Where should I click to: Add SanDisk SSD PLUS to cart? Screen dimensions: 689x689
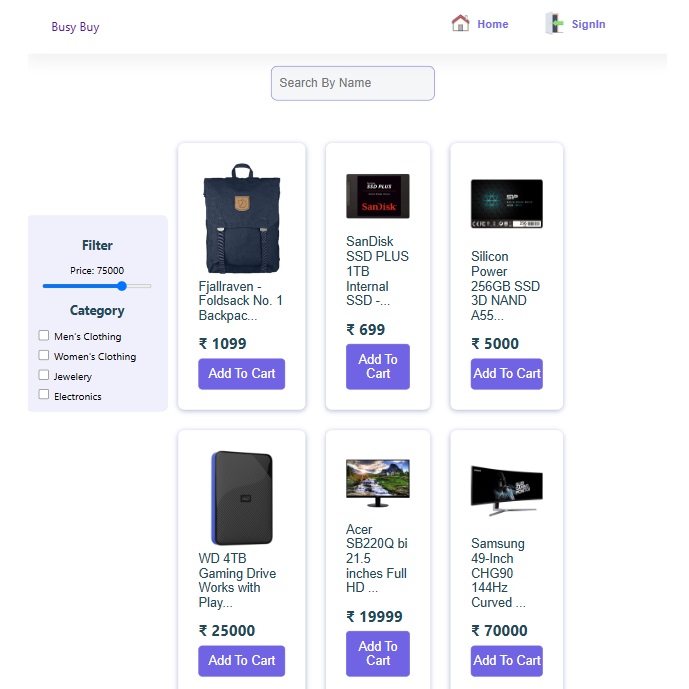(x=378, y=366)
